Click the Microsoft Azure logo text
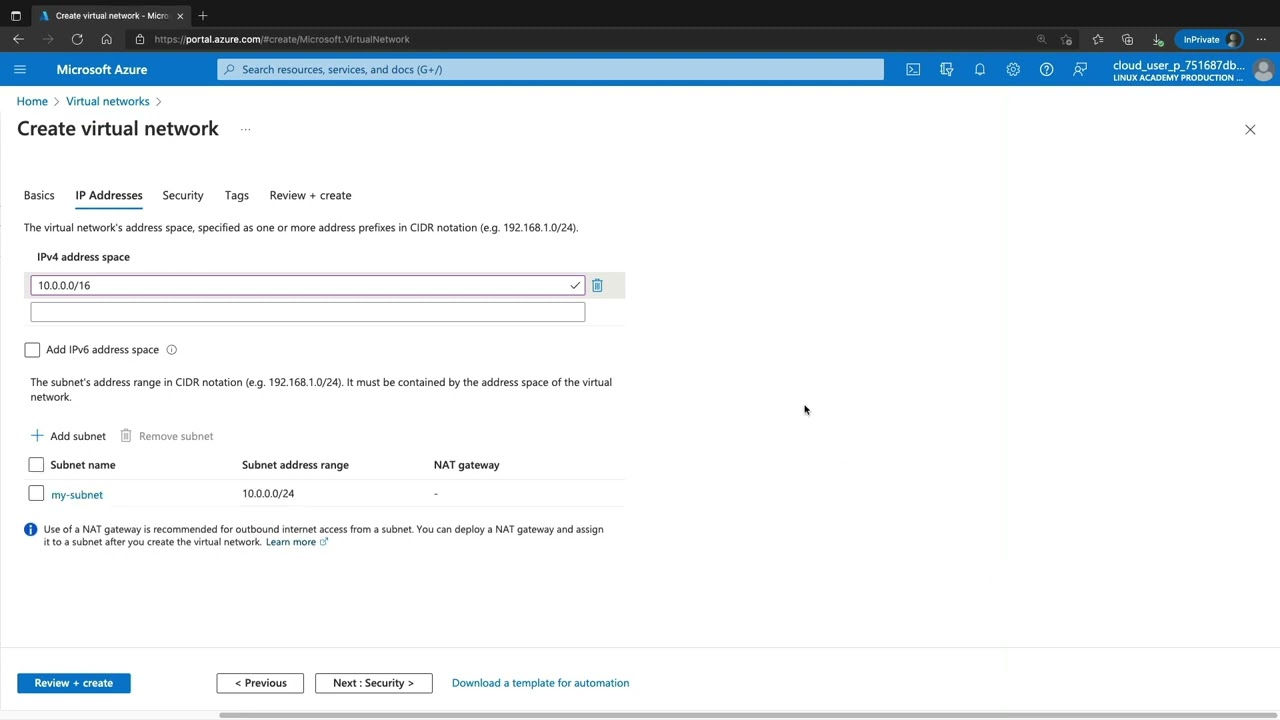The height and width of the screenshot is (720, 1280). tap(102, 69)
